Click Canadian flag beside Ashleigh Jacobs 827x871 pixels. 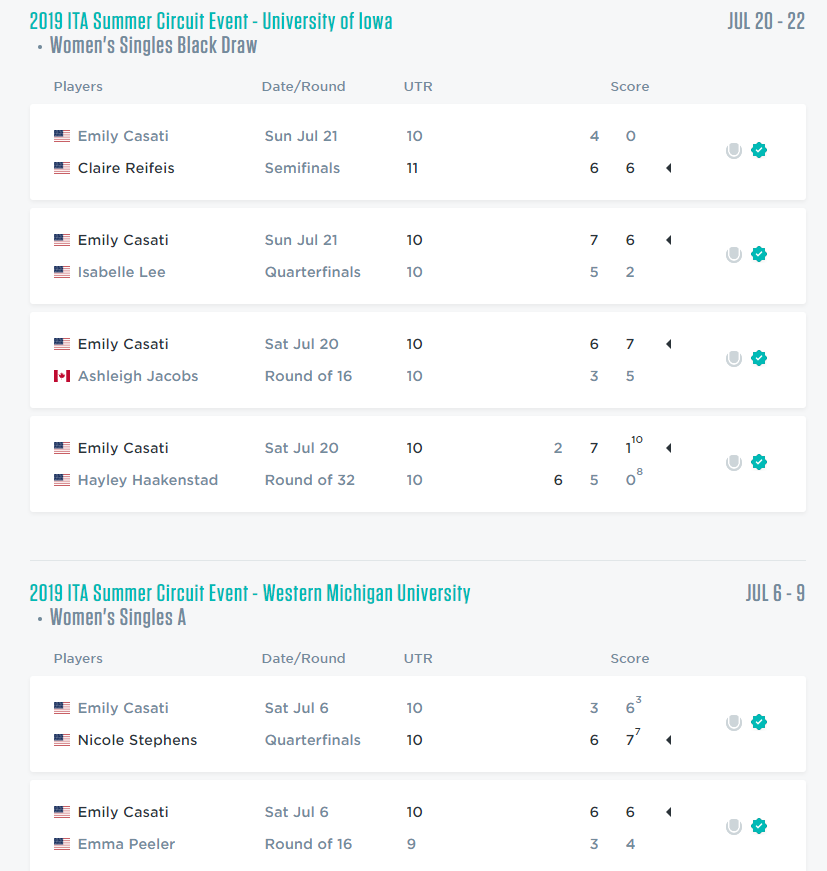[62, 376]
